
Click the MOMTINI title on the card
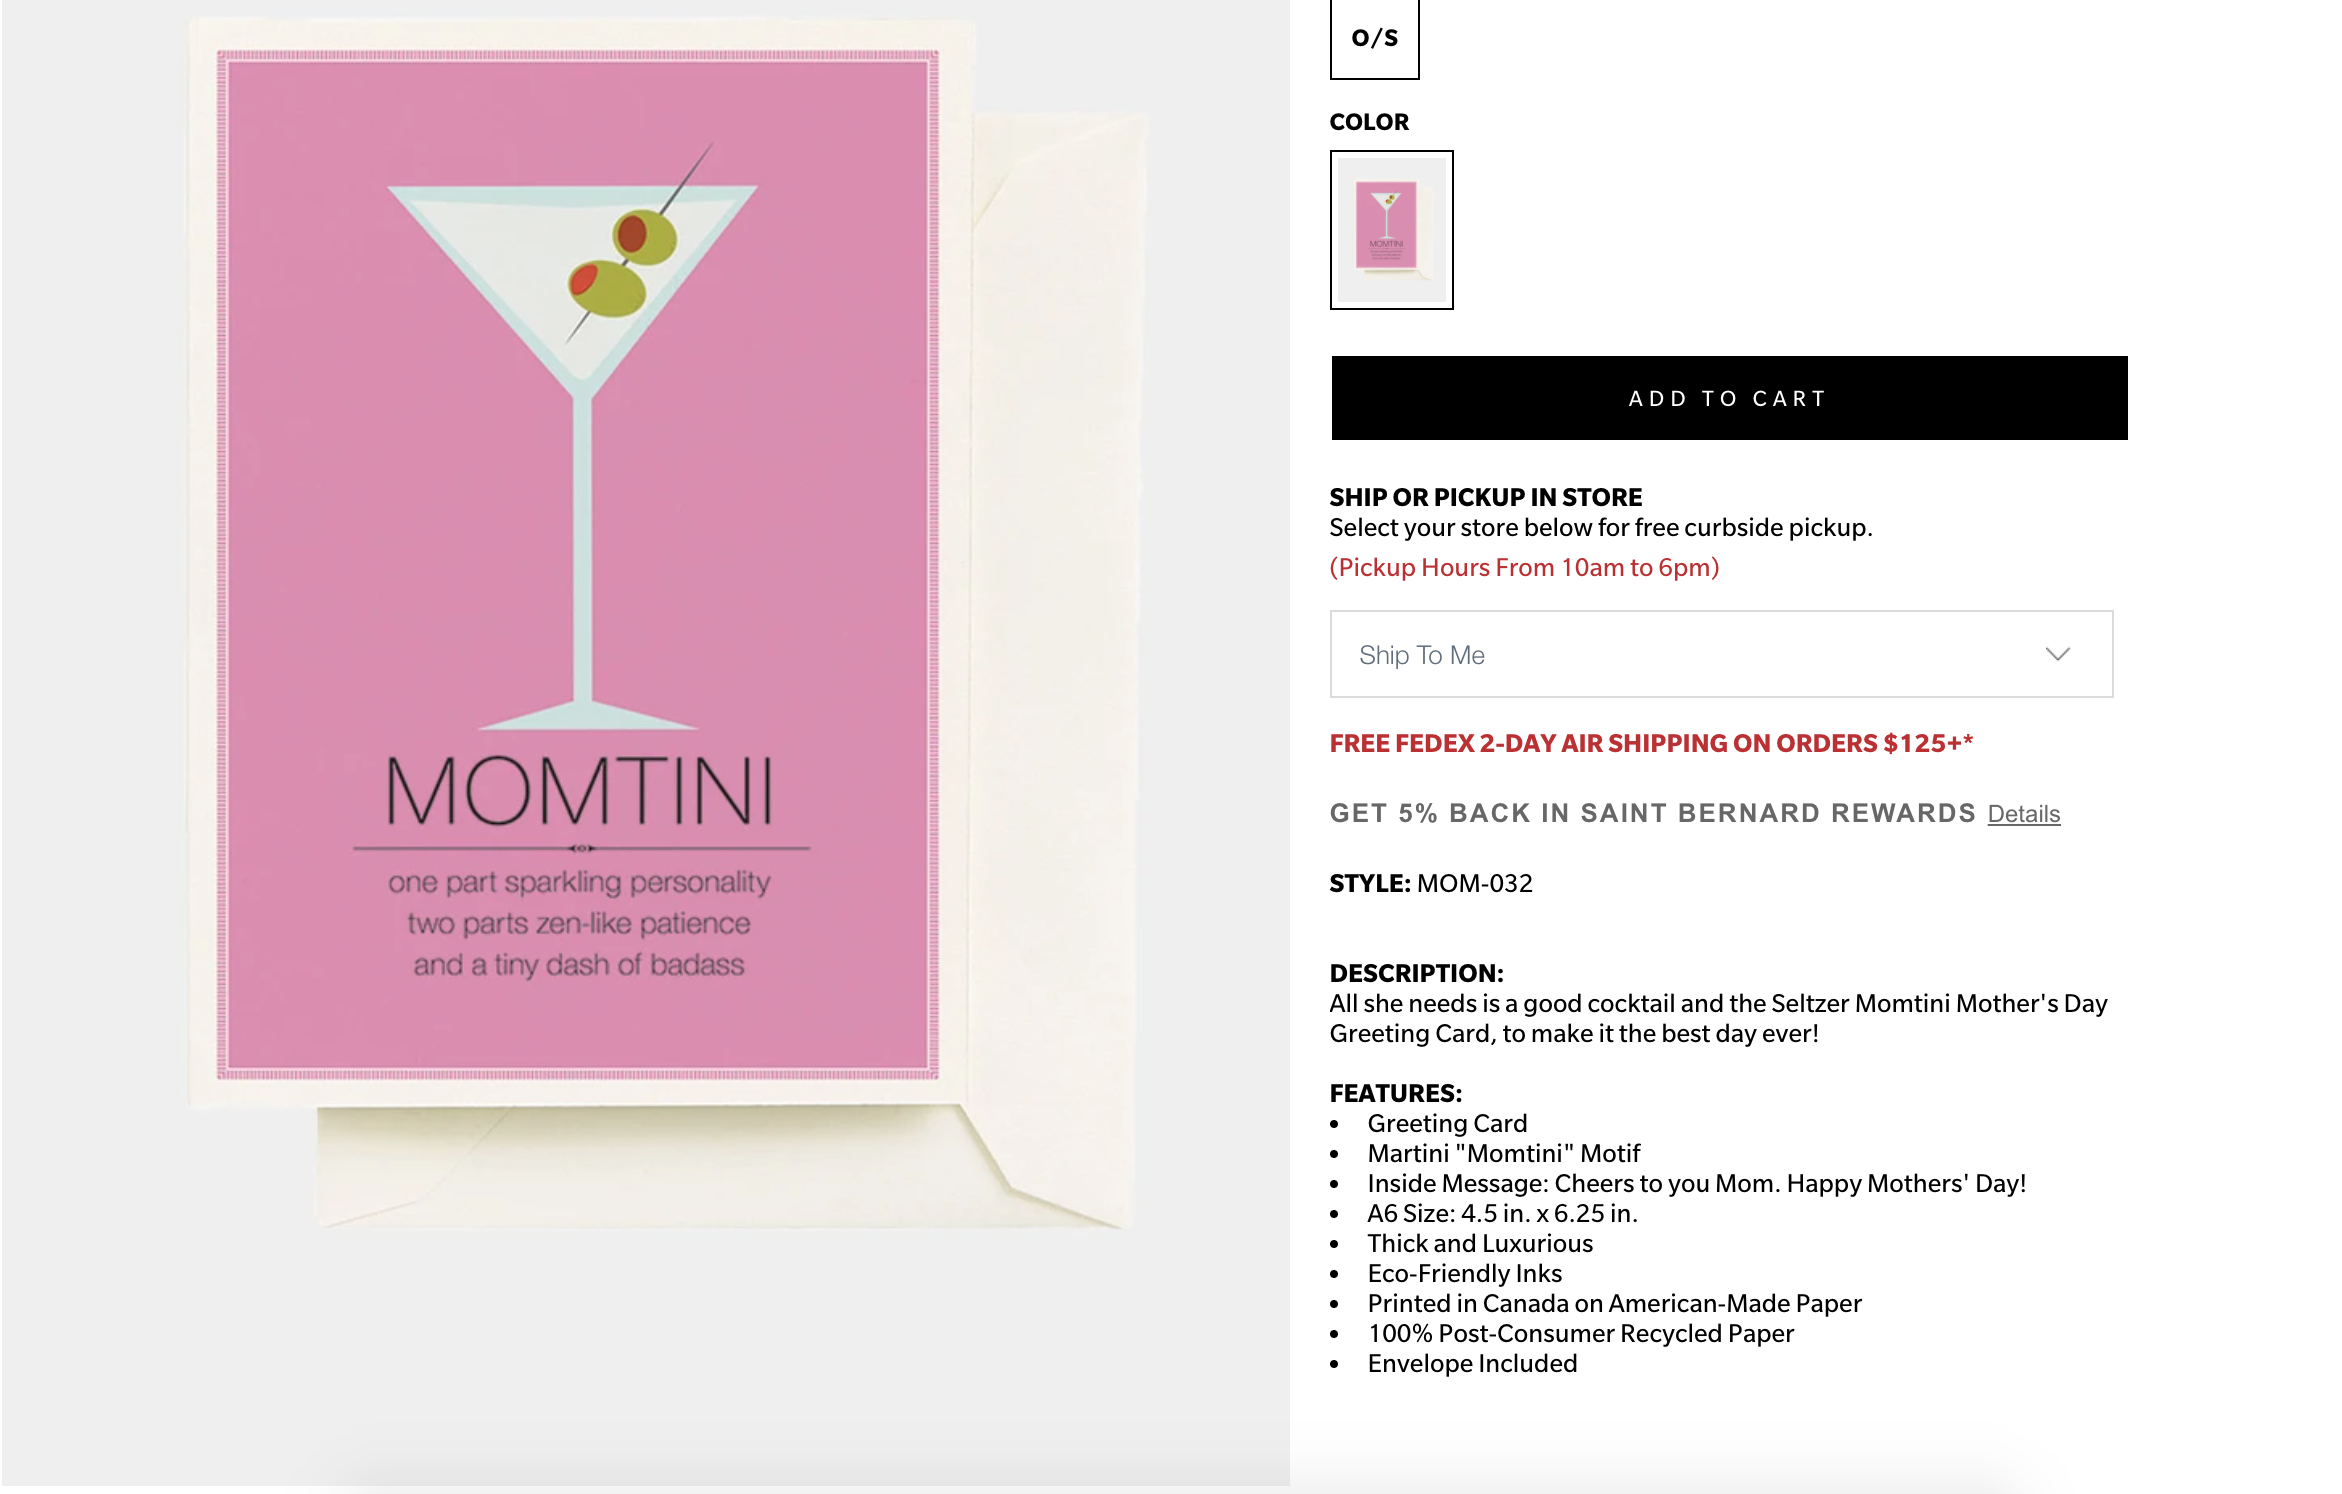click(580, 790)
